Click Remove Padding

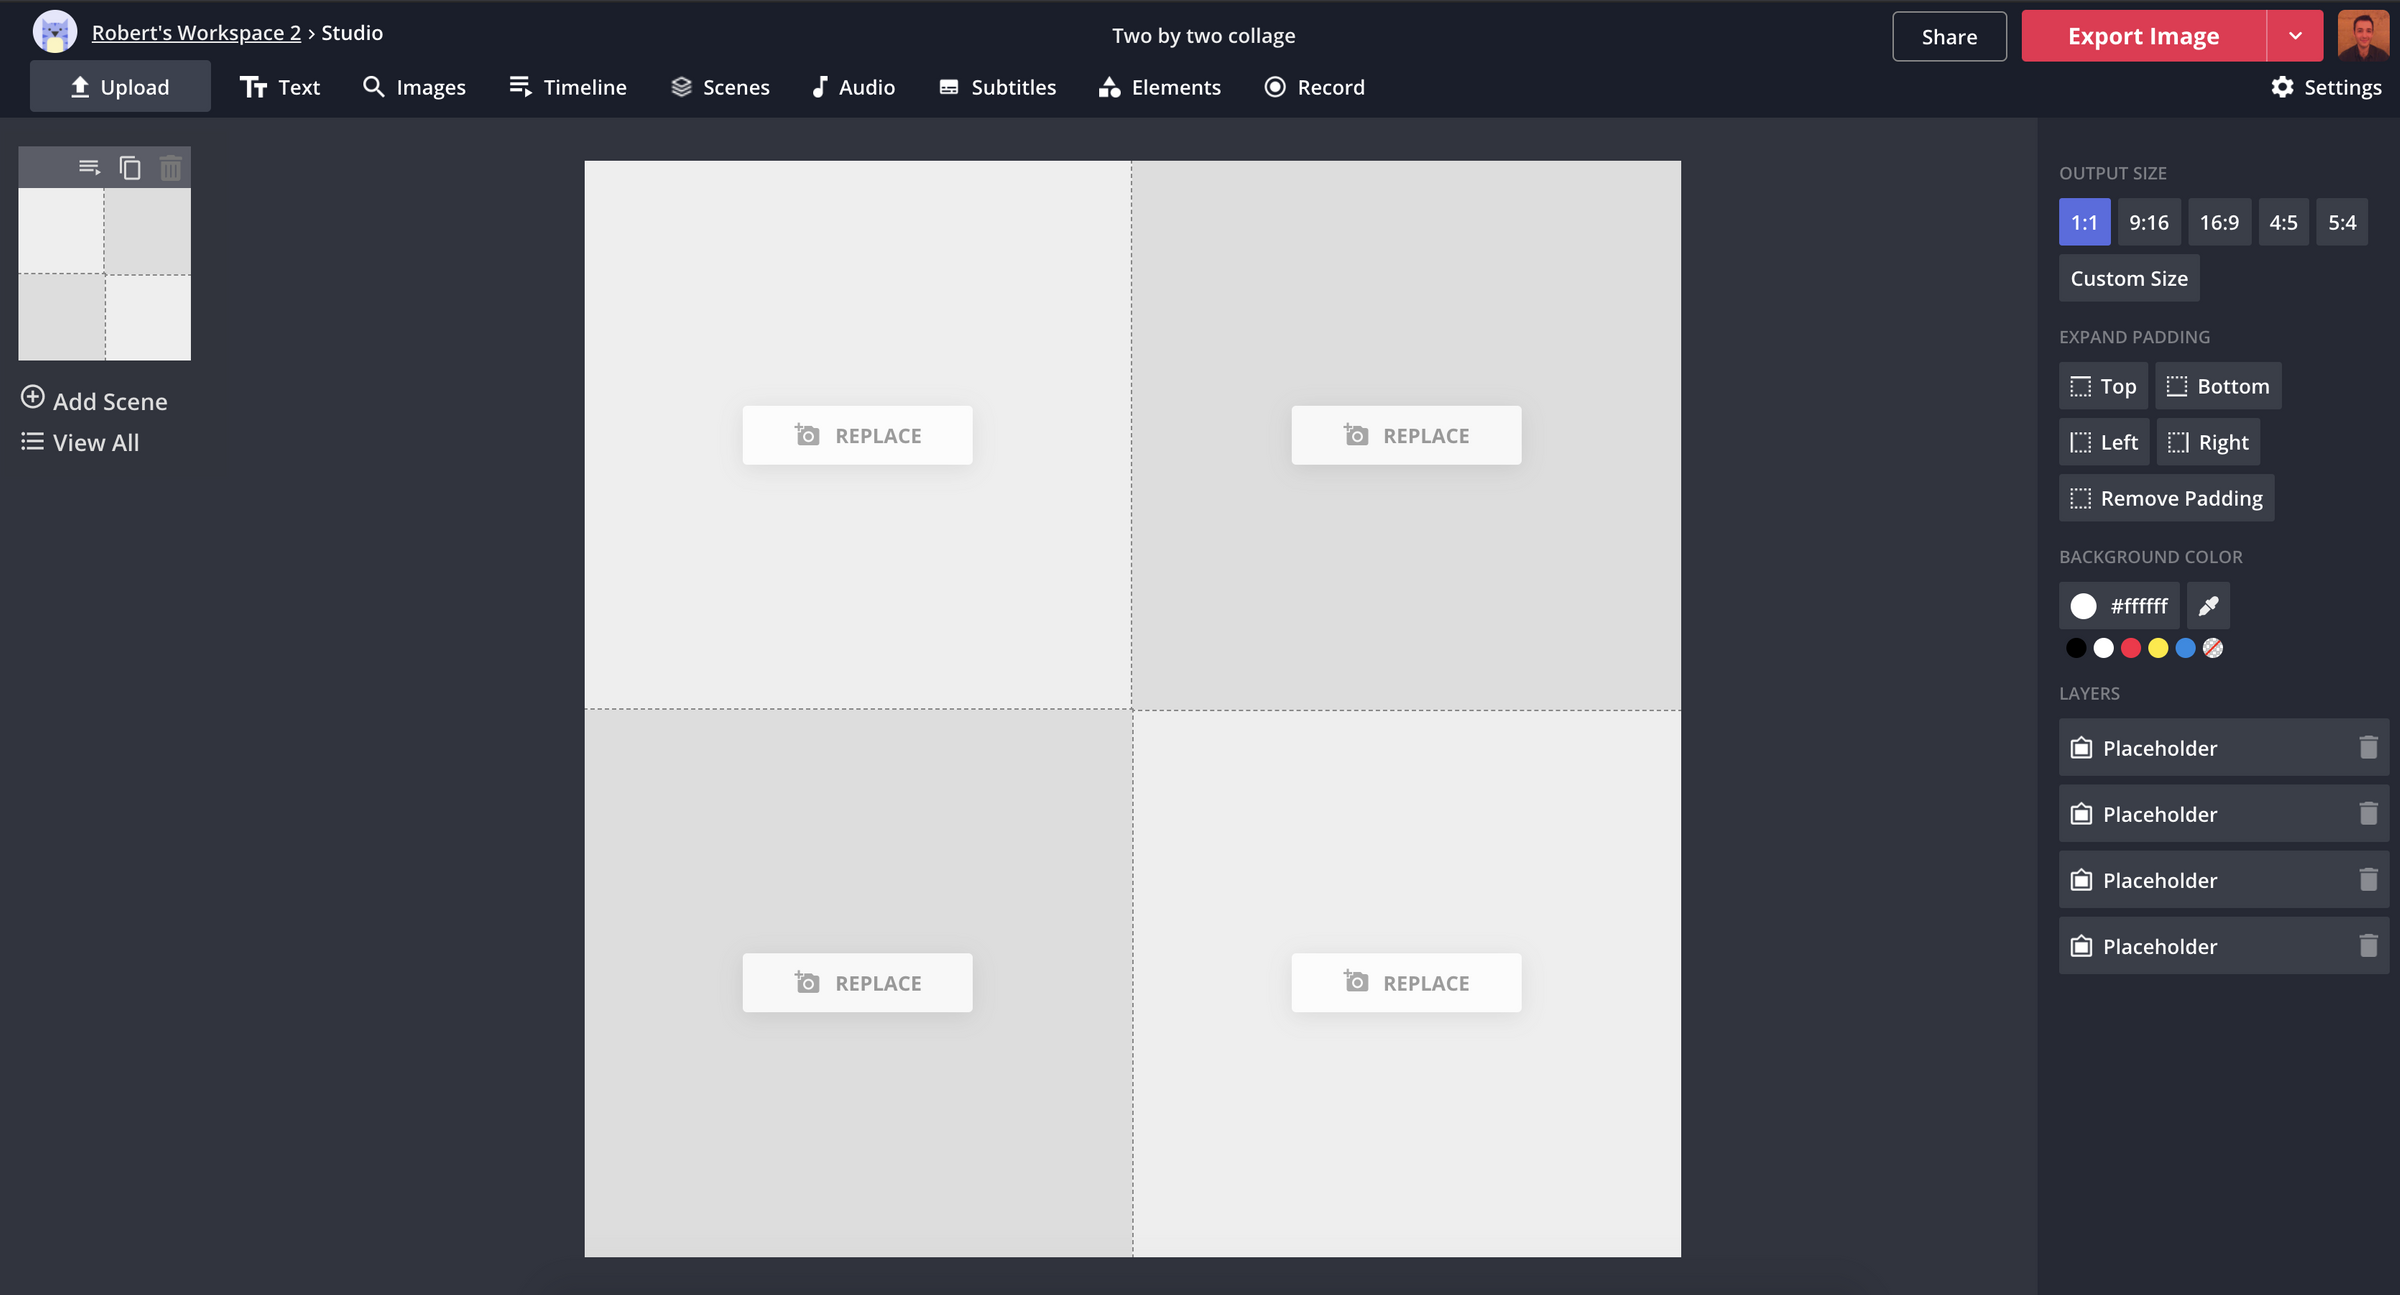tap(2166, 498)
